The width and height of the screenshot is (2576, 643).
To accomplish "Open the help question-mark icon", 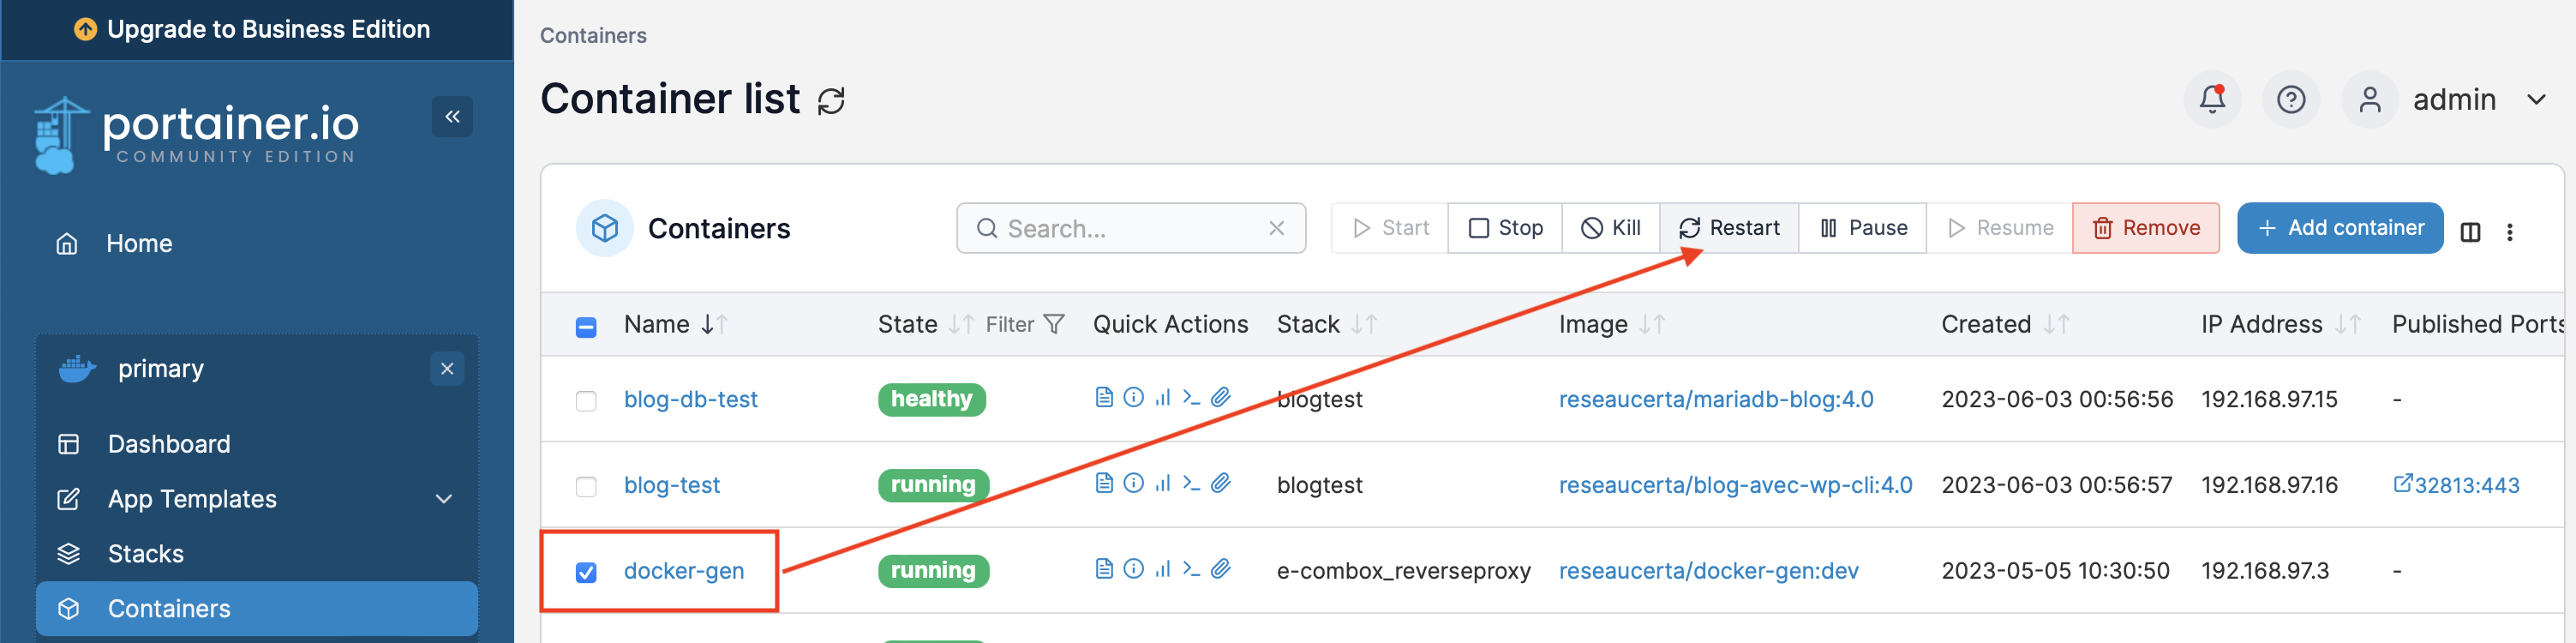I will point(2291,99).
